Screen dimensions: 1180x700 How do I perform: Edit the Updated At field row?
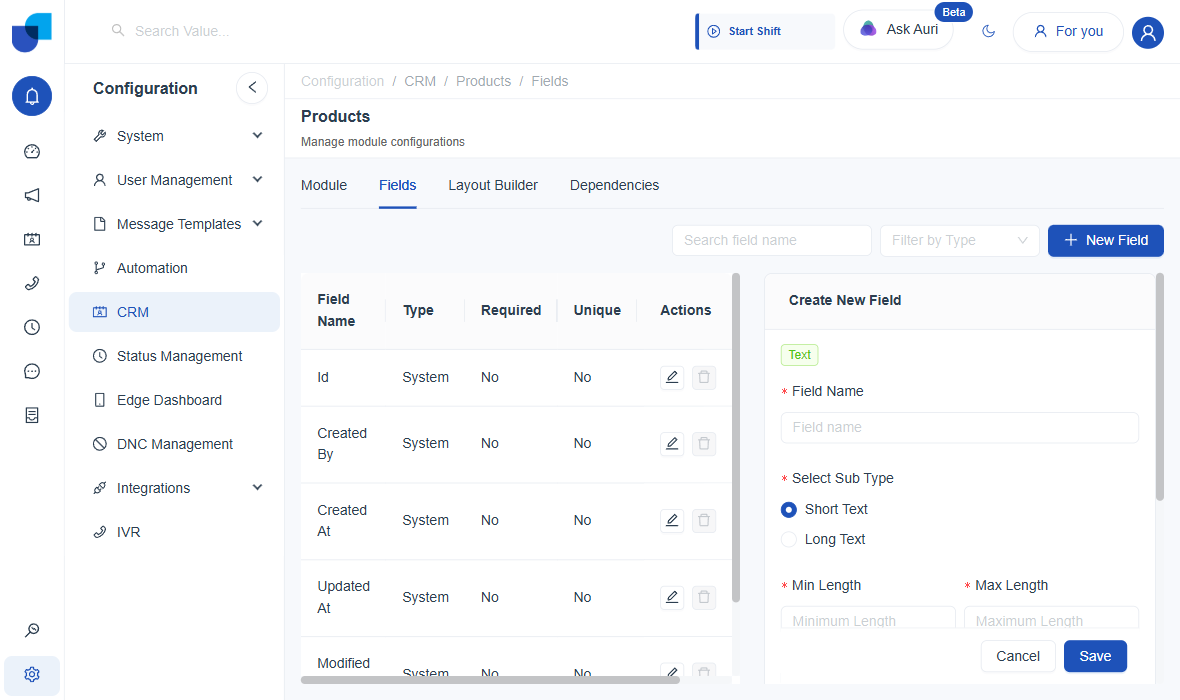tap(672, 598)
